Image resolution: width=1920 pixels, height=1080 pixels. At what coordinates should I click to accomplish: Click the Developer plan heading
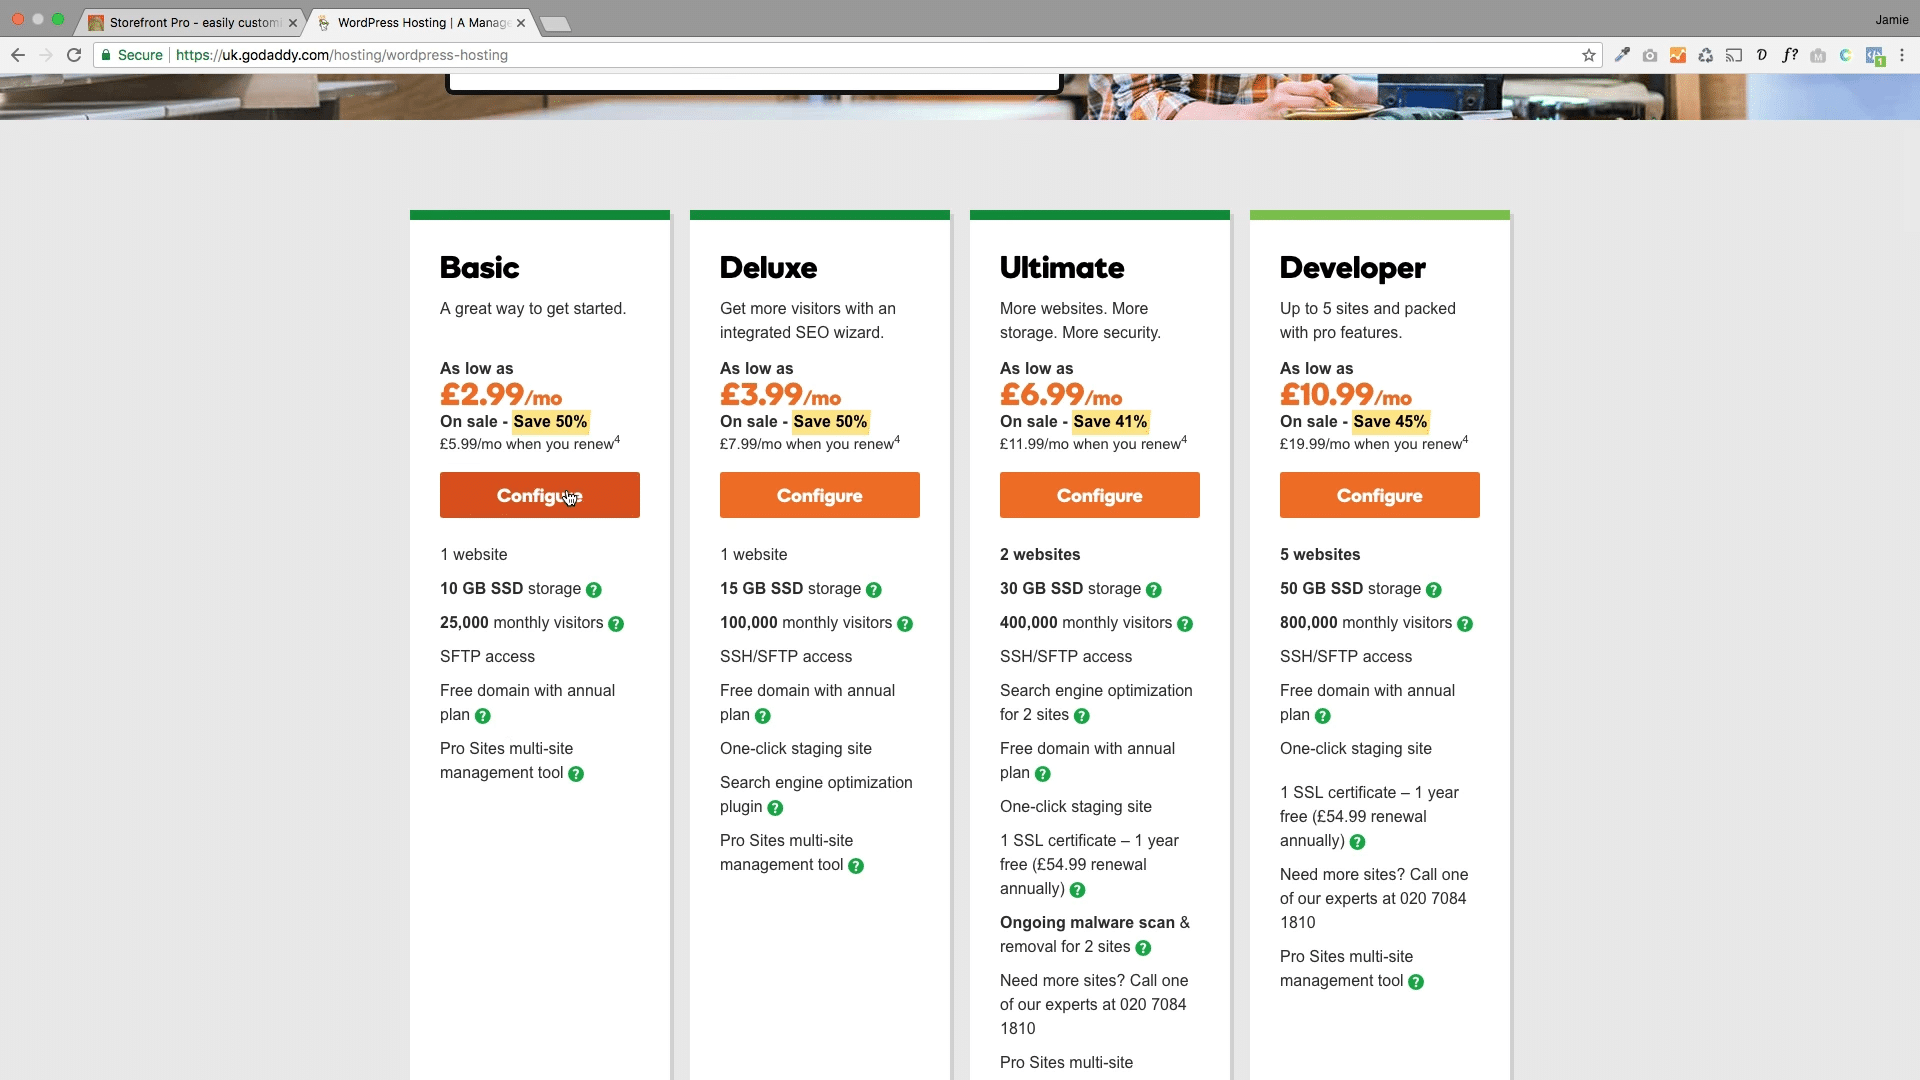[1353, 268]
